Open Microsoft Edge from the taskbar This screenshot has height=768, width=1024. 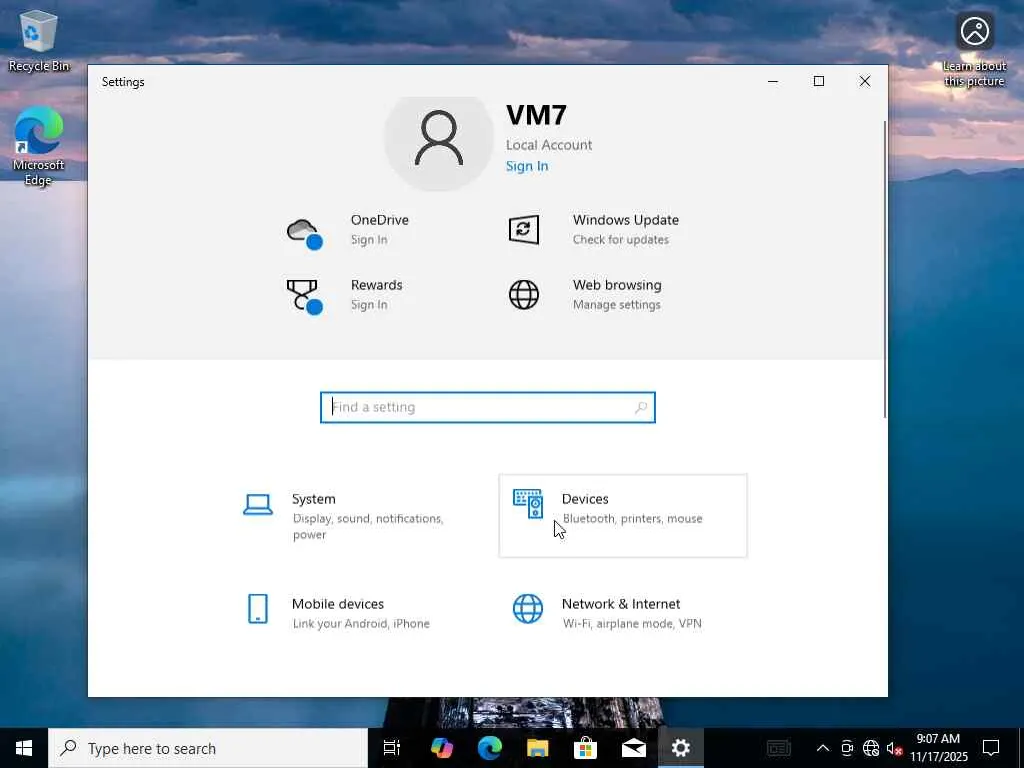489,748
